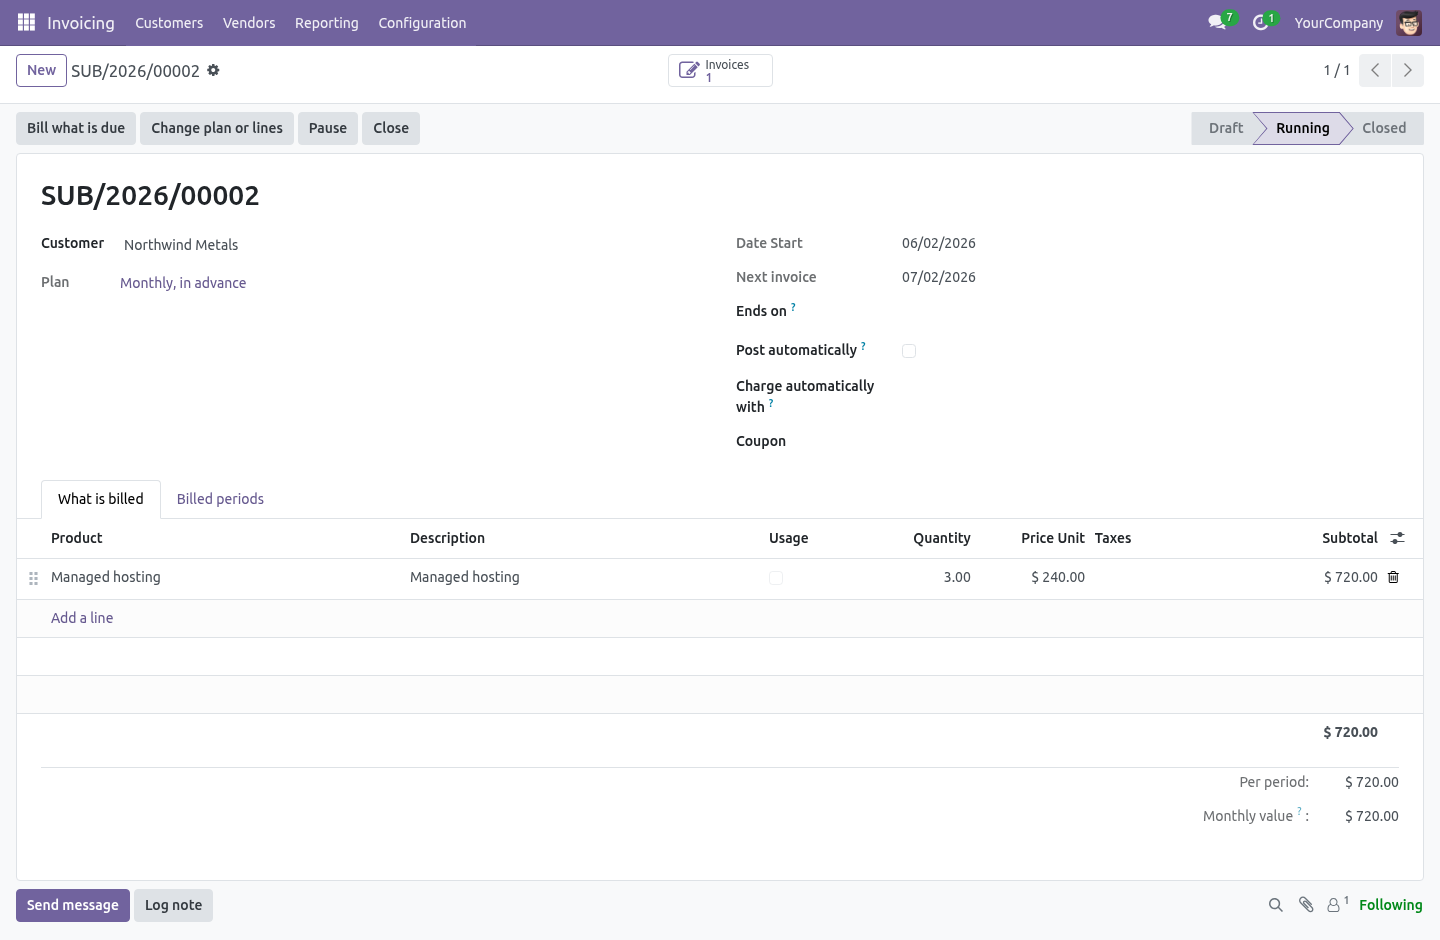Click New button
The height and width of the screenshot is (940, 1440).
(x=41, y=70)
